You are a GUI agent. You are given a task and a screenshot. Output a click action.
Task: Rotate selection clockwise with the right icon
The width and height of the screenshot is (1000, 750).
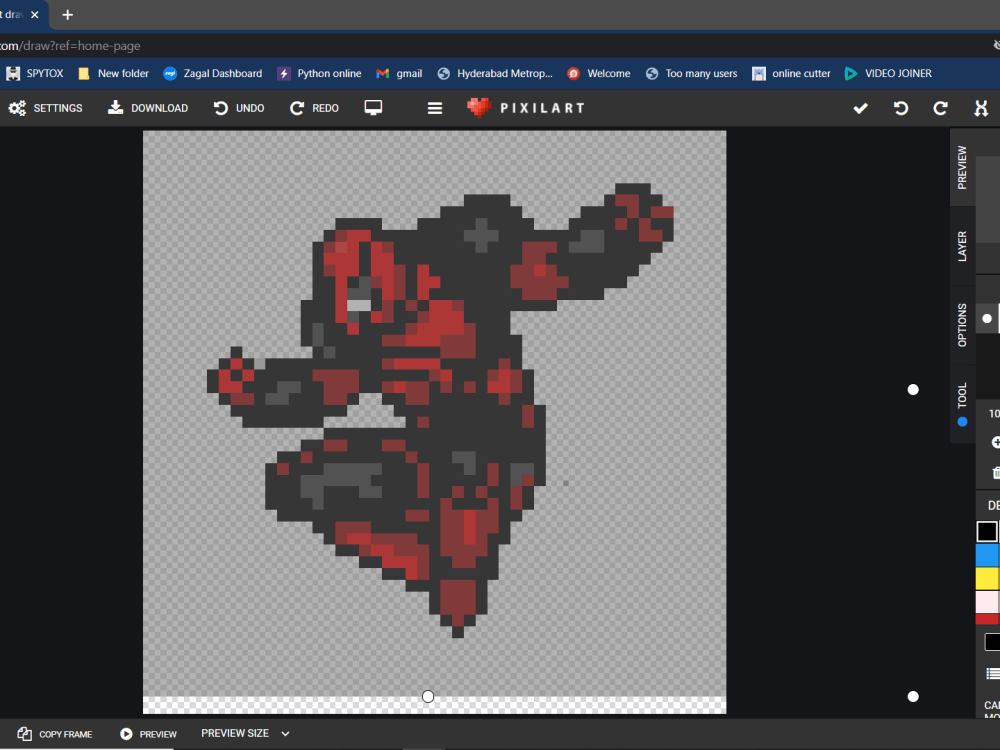940,108
